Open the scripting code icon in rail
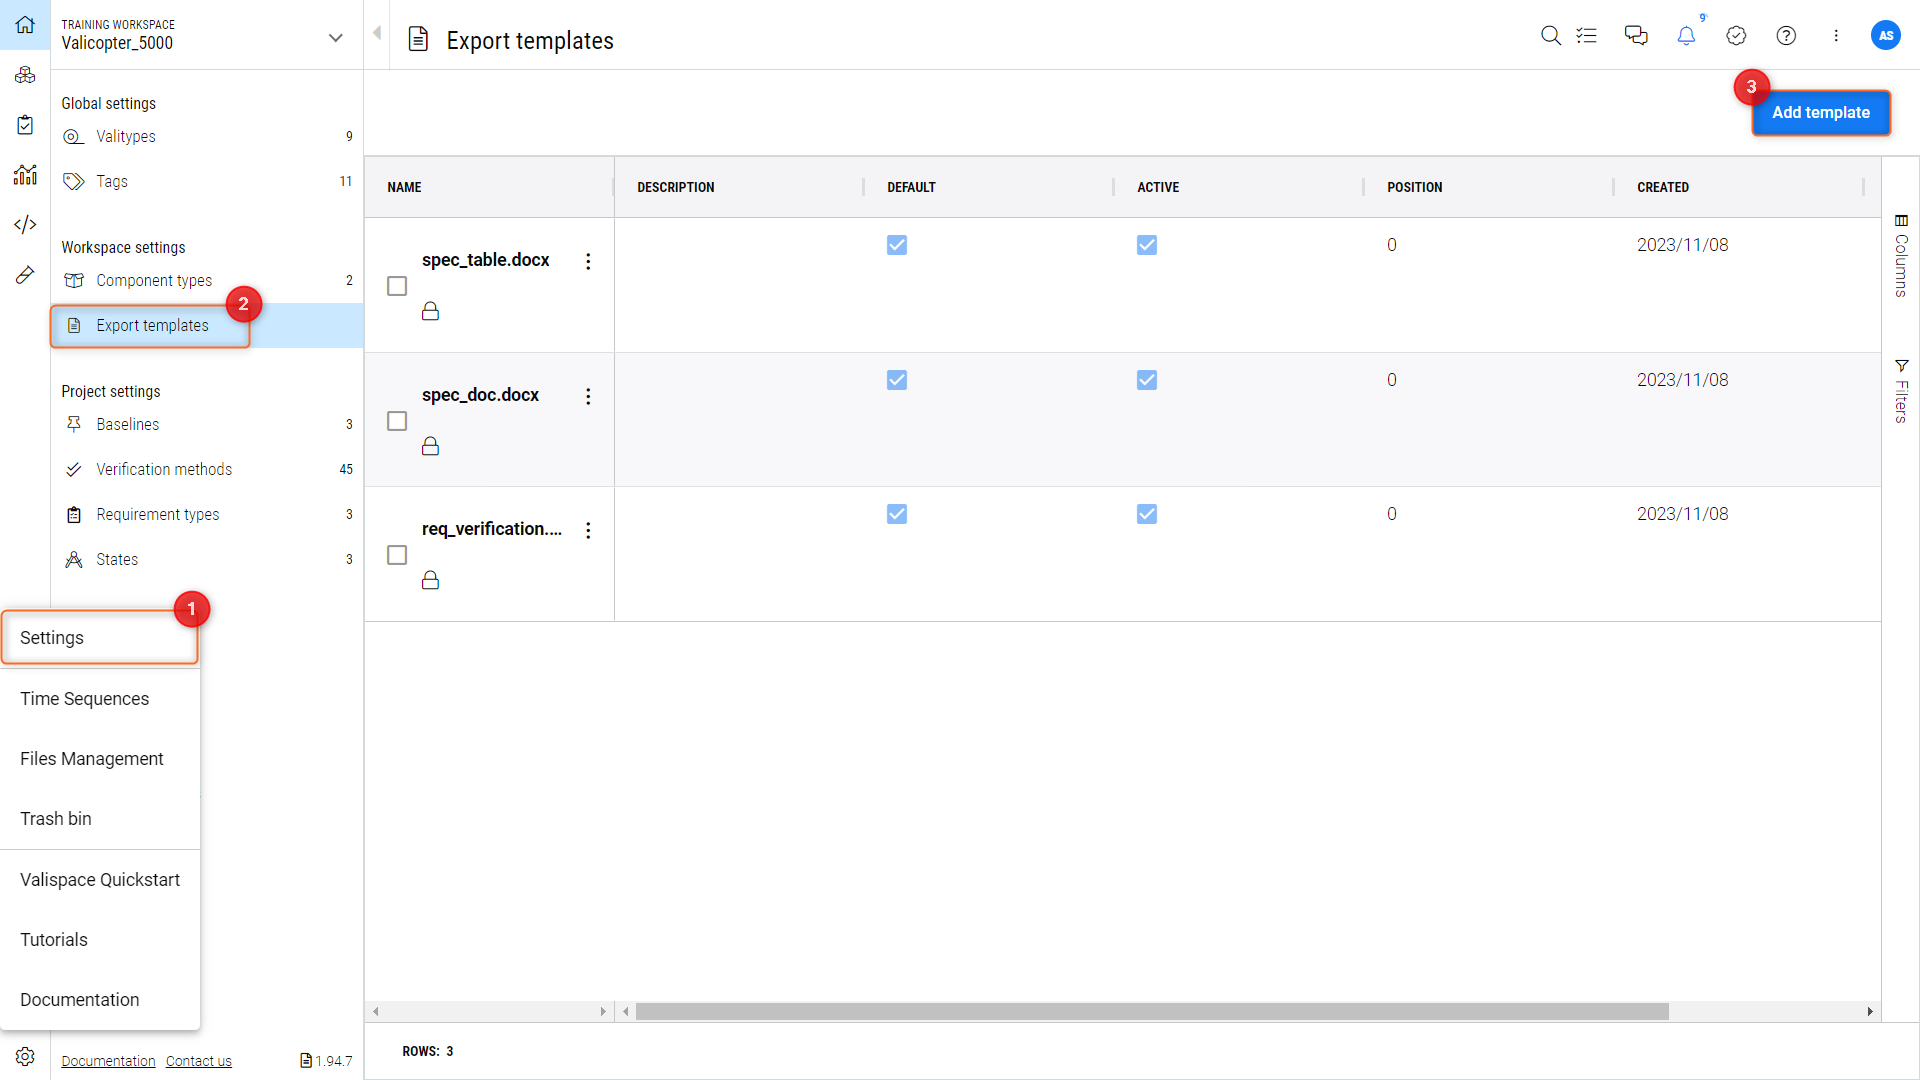This screenshot has height=1080, width=1920. click(x=25, y=224)
